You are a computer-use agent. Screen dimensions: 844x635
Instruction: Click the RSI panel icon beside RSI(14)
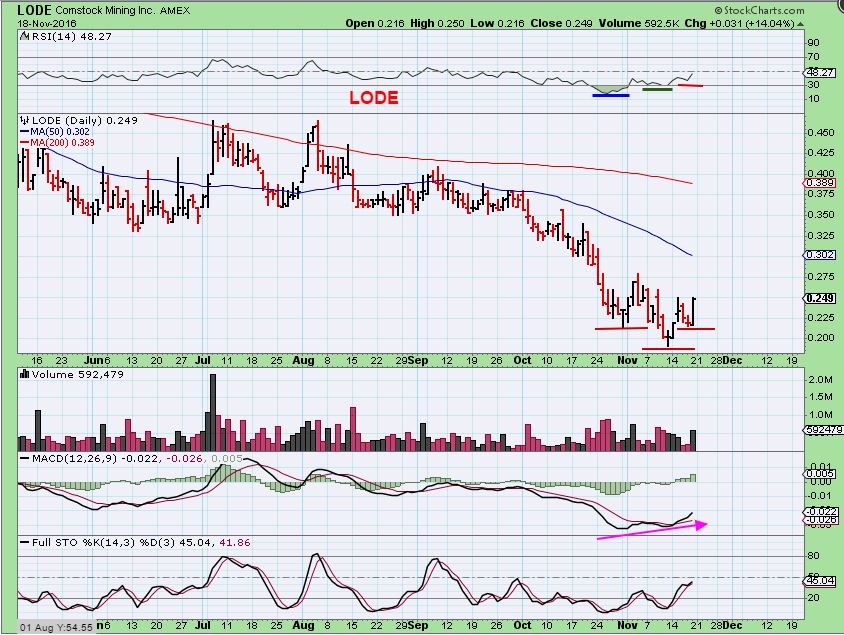pos(25,37)
